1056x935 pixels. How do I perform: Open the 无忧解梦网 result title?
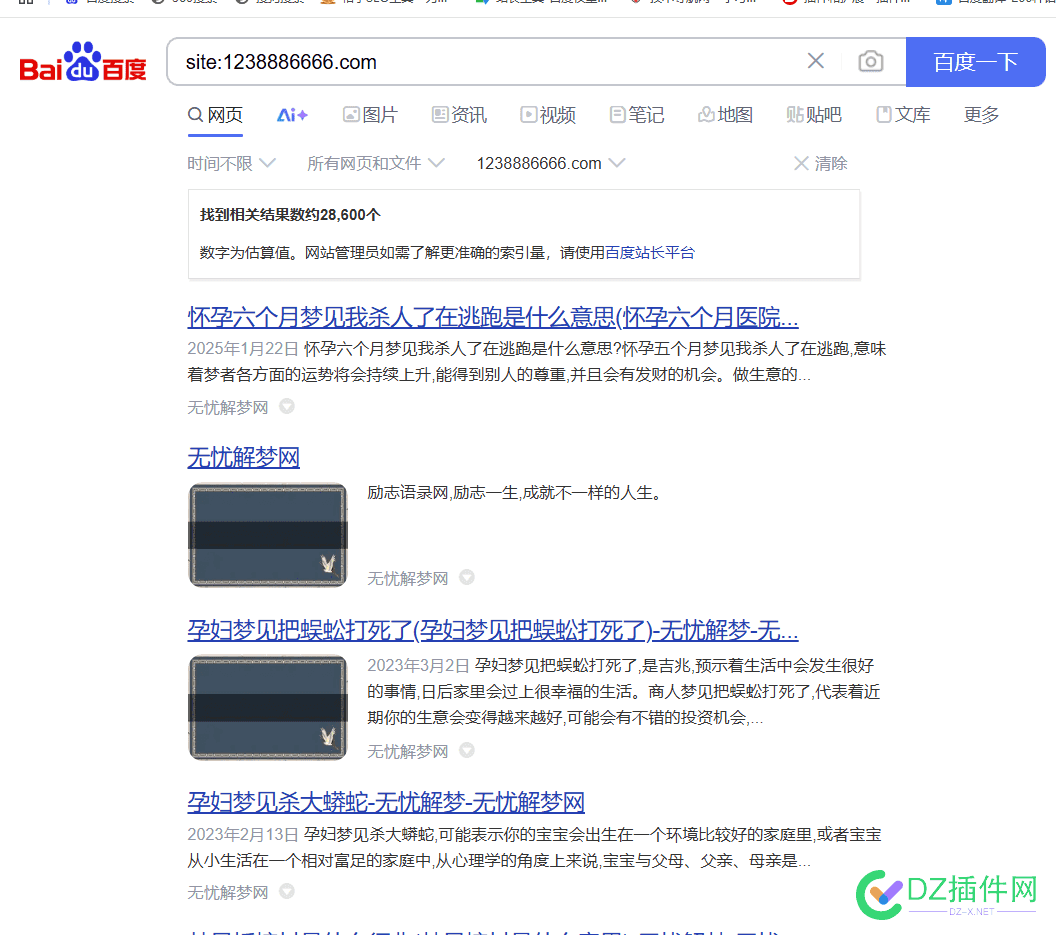[x=243, y=457]
